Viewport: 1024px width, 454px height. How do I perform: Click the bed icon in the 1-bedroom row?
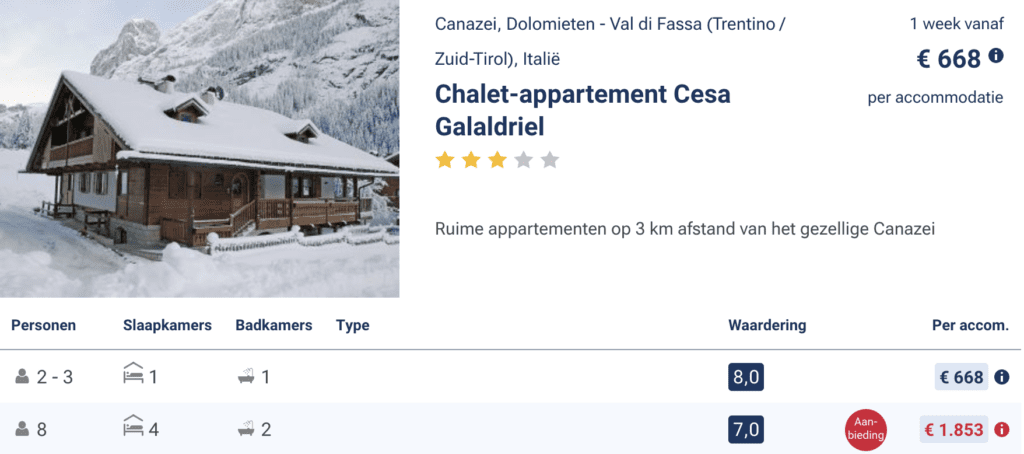(133, 377)
